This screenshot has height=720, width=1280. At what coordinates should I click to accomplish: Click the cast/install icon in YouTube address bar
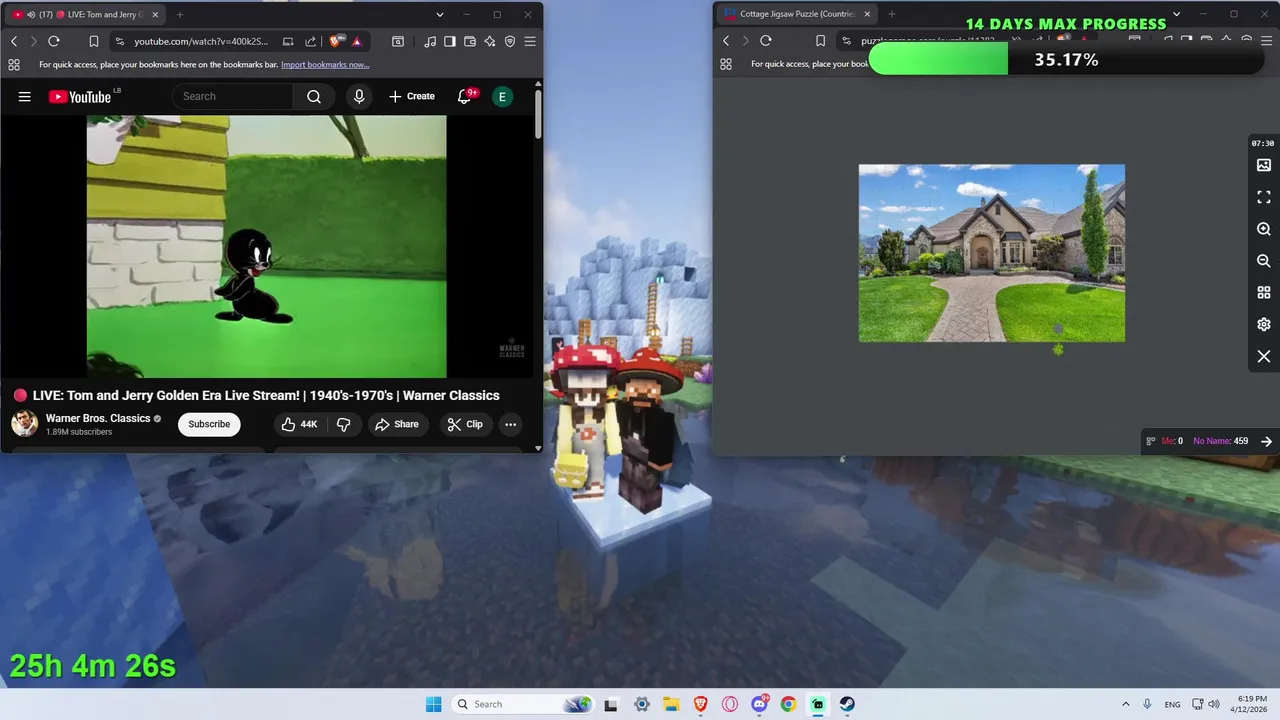pyautogui.click(x=288, y=41)
